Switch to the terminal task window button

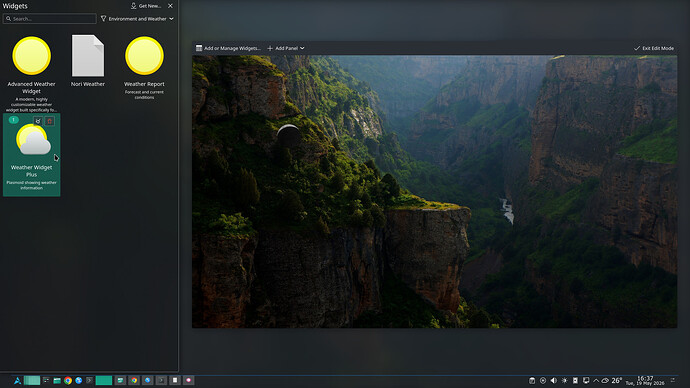[x=161, y=380]
